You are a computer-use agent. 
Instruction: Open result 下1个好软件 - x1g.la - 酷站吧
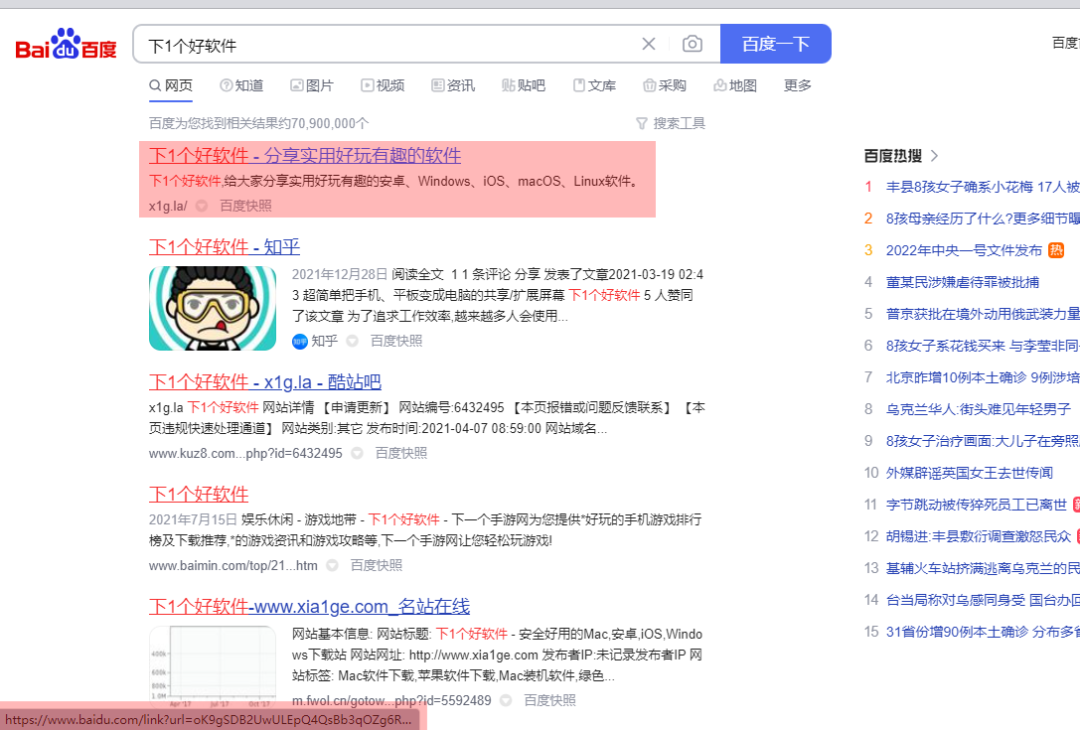tap(265, 382)
